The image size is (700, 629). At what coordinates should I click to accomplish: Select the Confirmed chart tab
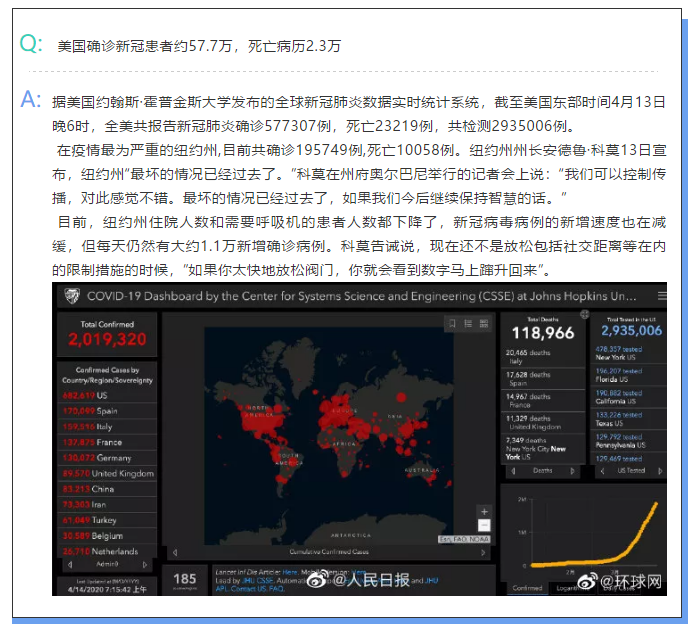click(x=527, y=588)
